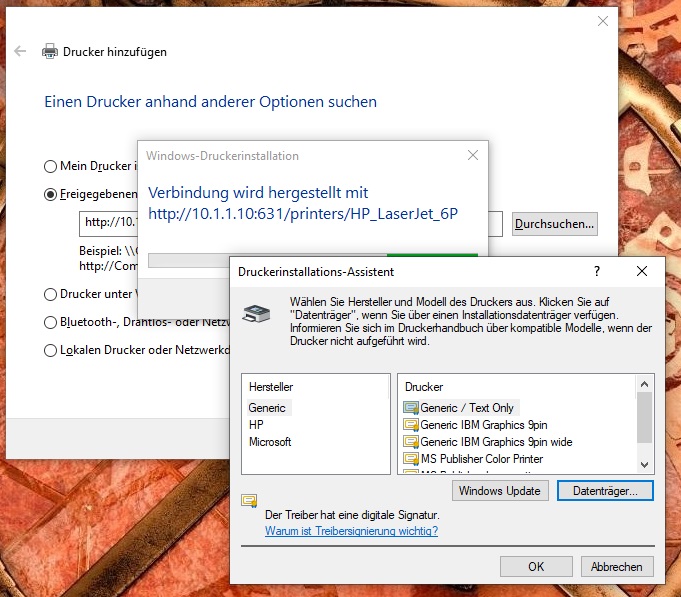Click the 'Der Treiber hat eine digitale Signatur.' text
Viewport: 681px width, 597px height.
352,515
